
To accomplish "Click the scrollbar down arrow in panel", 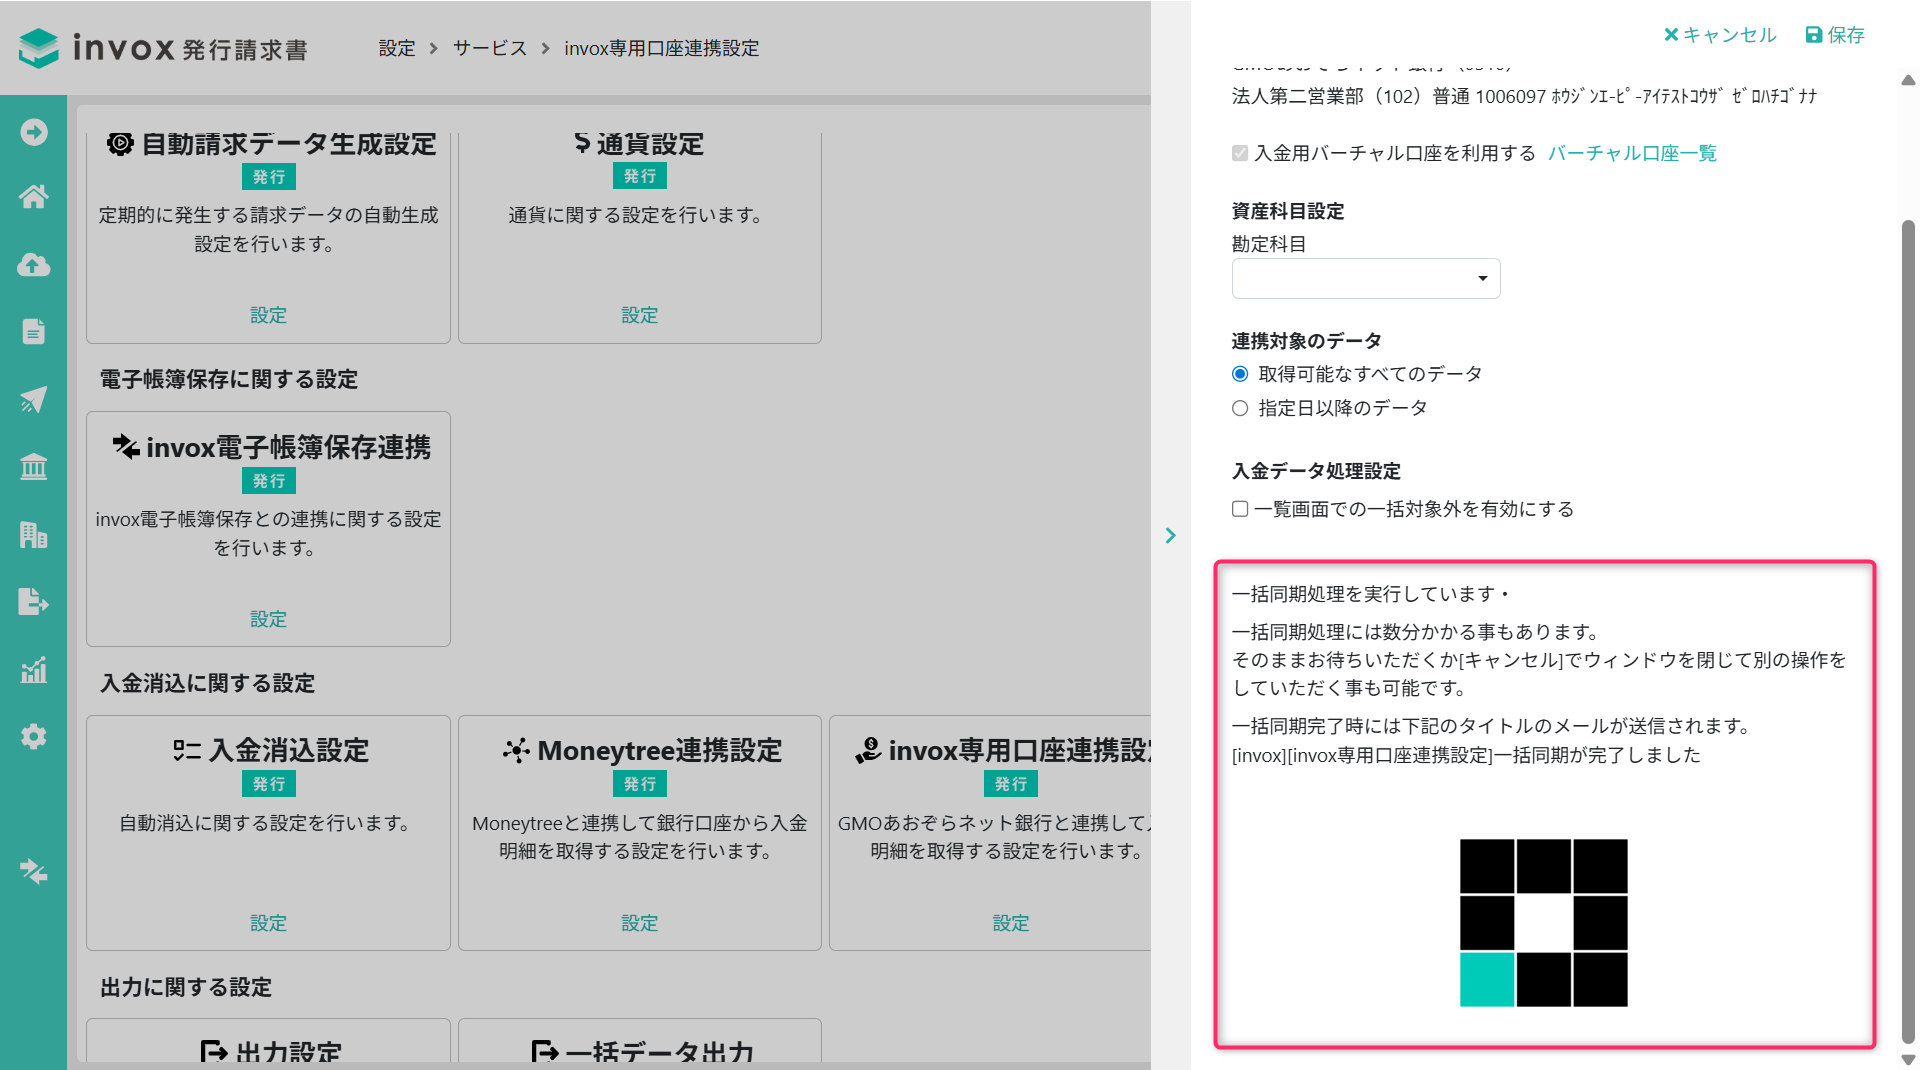I will [1908, 1059].
